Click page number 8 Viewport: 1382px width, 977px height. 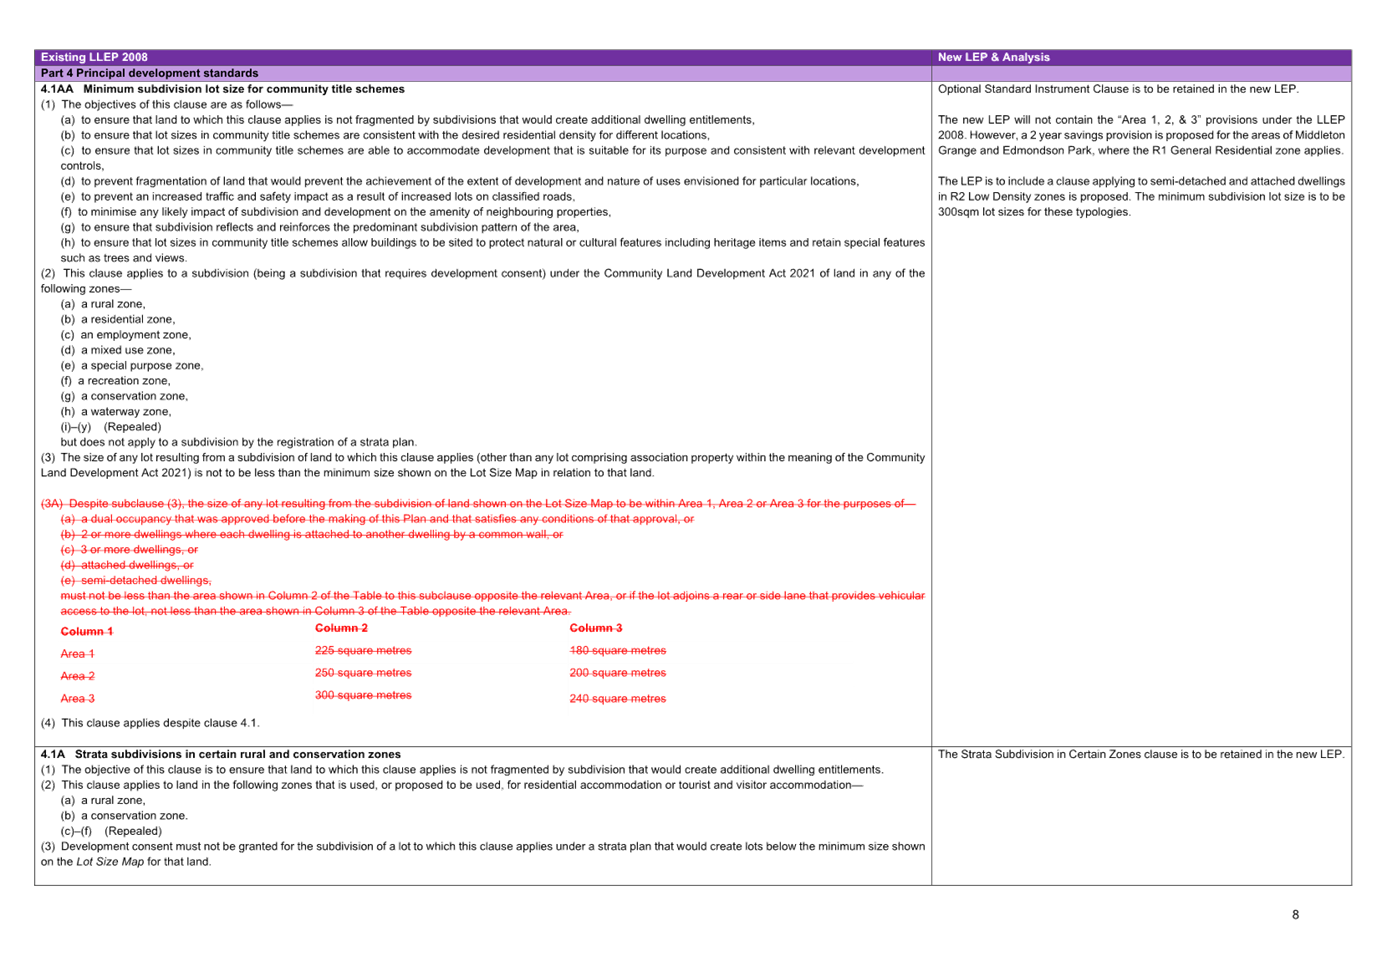click(1295, 915)
